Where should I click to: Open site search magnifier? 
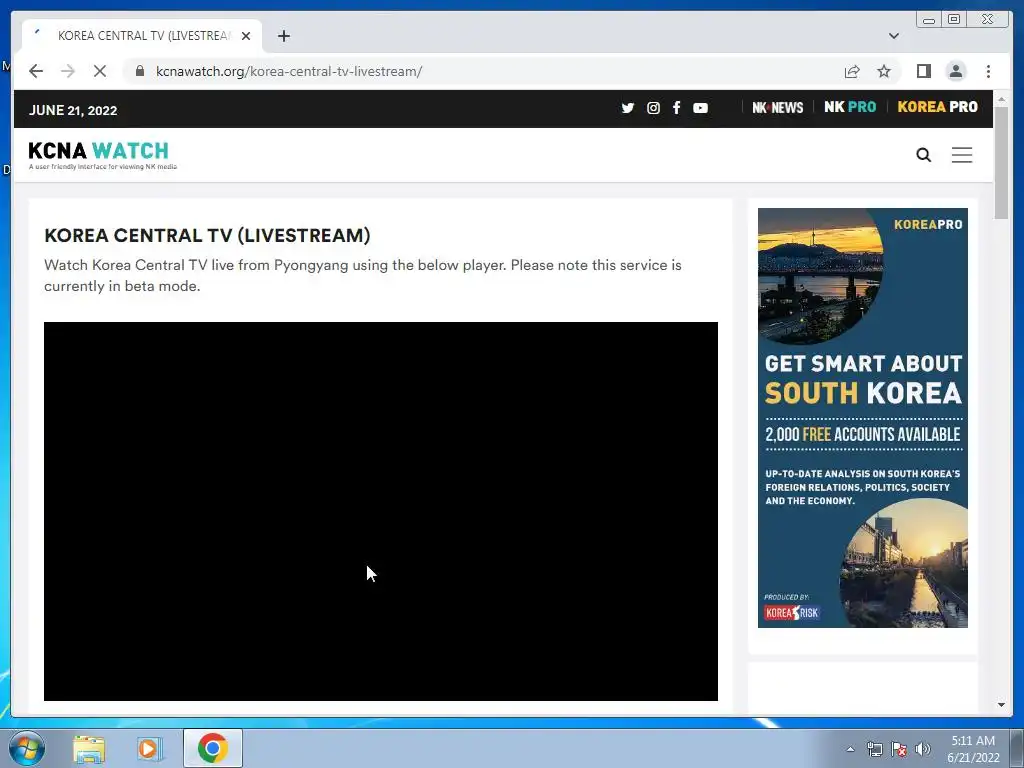(923, 155)
